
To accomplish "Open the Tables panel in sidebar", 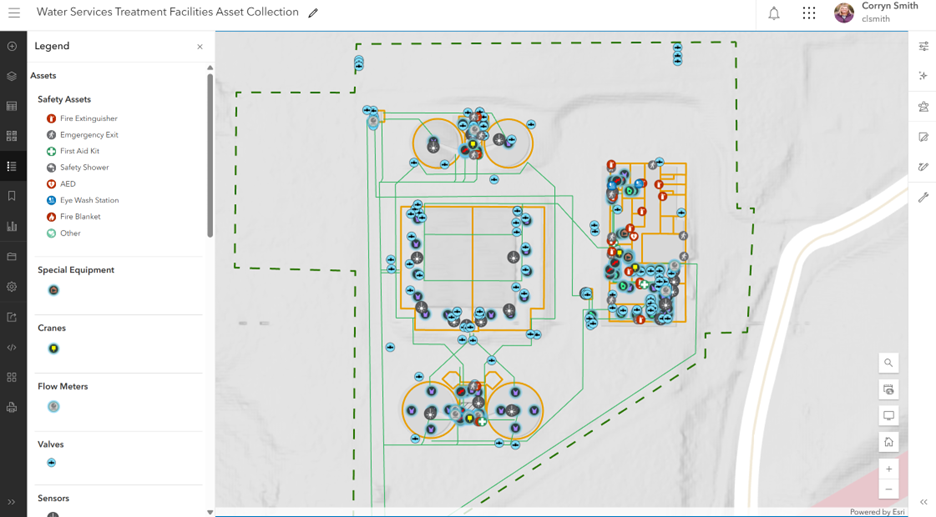I will pos(11,106).
